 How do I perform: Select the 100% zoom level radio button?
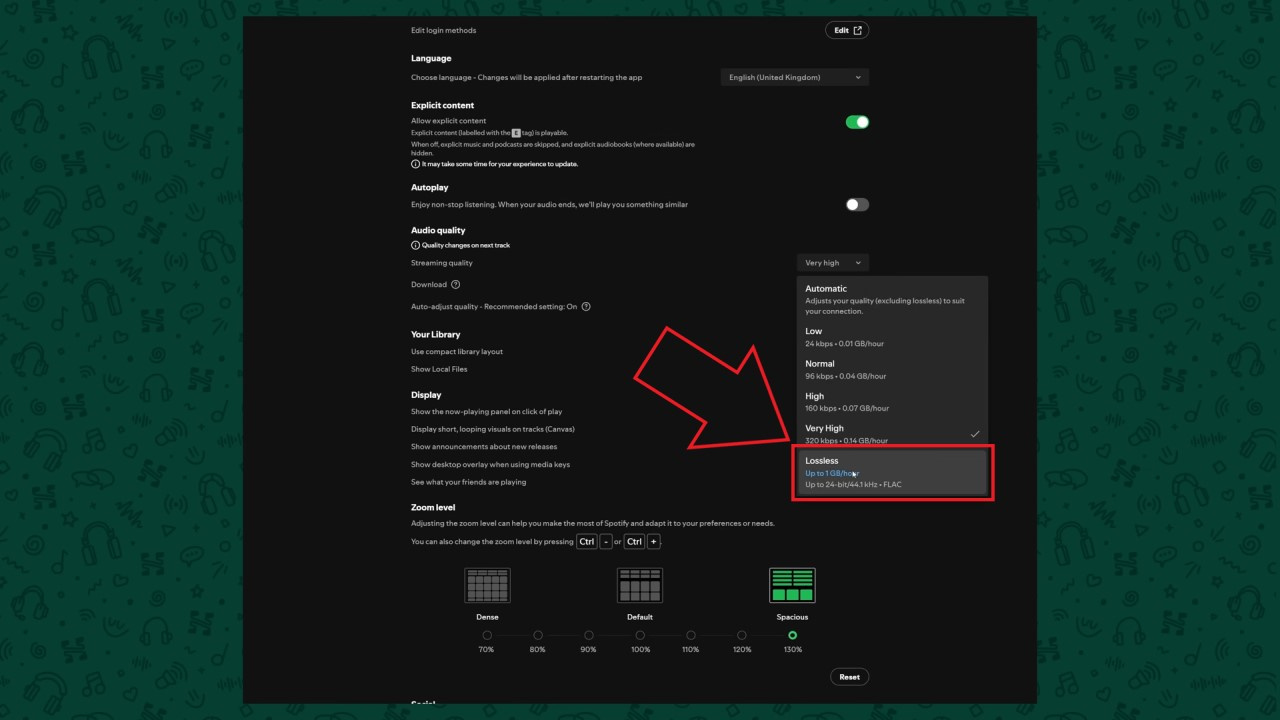point(640,635)
